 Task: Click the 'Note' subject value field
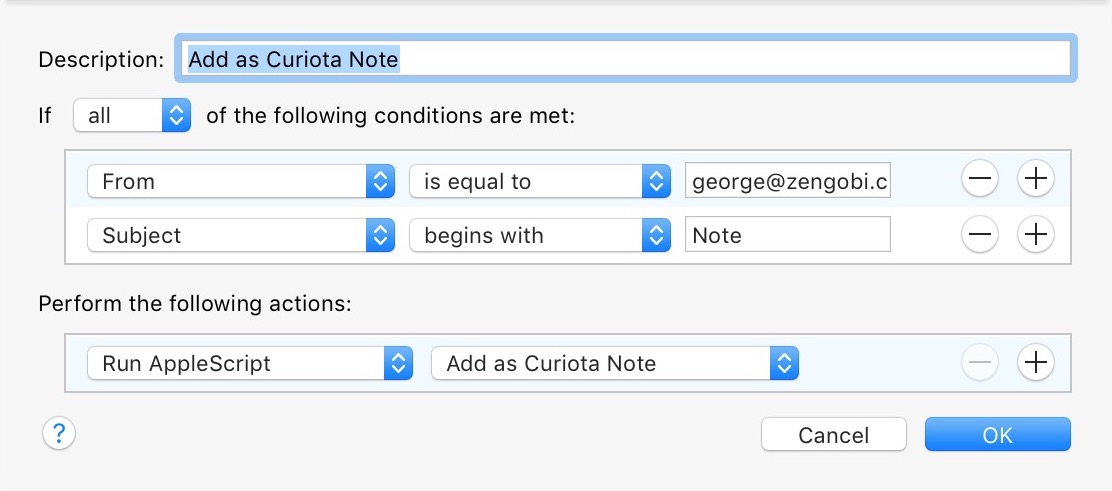coord(787,236)
